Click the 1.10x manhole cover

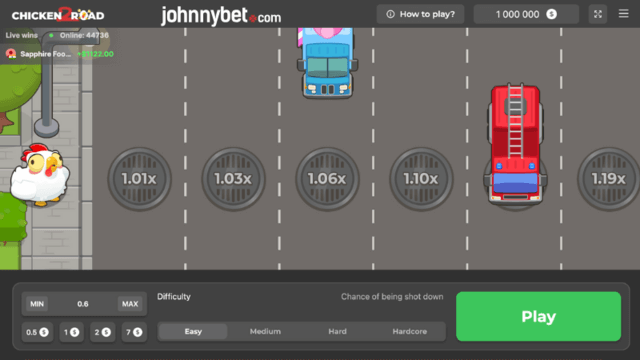[x=421, y=179]
